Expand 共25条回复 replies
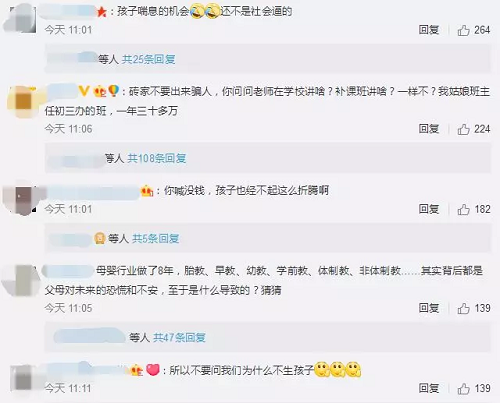Screen dimensions: 500x403 click(x=148, y=59)
